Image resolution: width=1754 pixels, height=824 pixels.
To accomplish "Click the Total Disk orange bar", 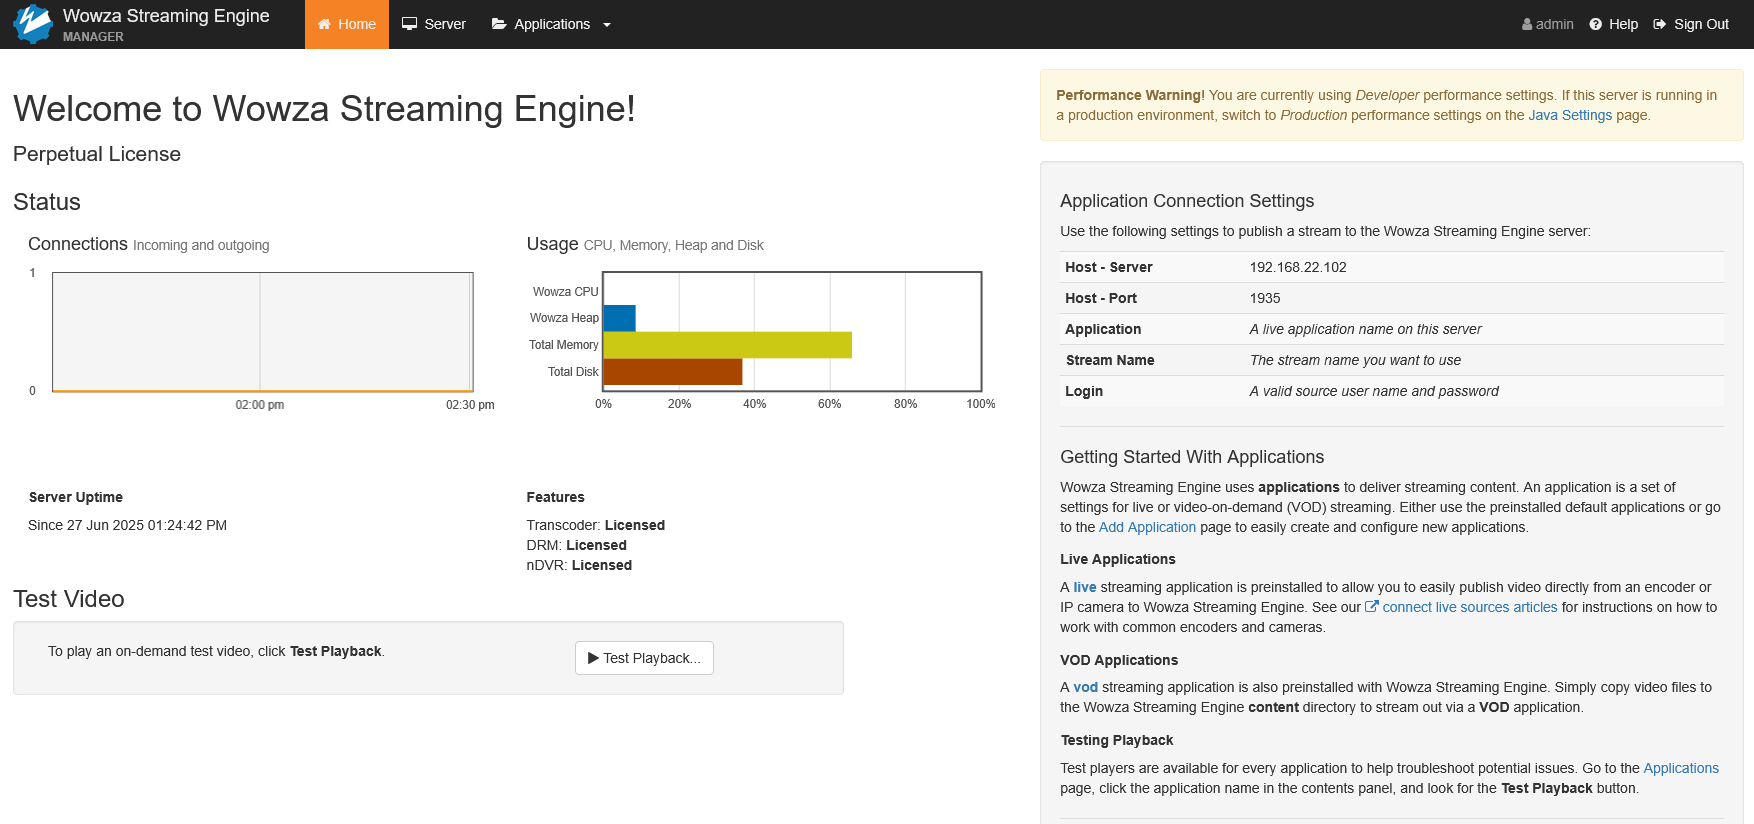I will pos(673,372).
